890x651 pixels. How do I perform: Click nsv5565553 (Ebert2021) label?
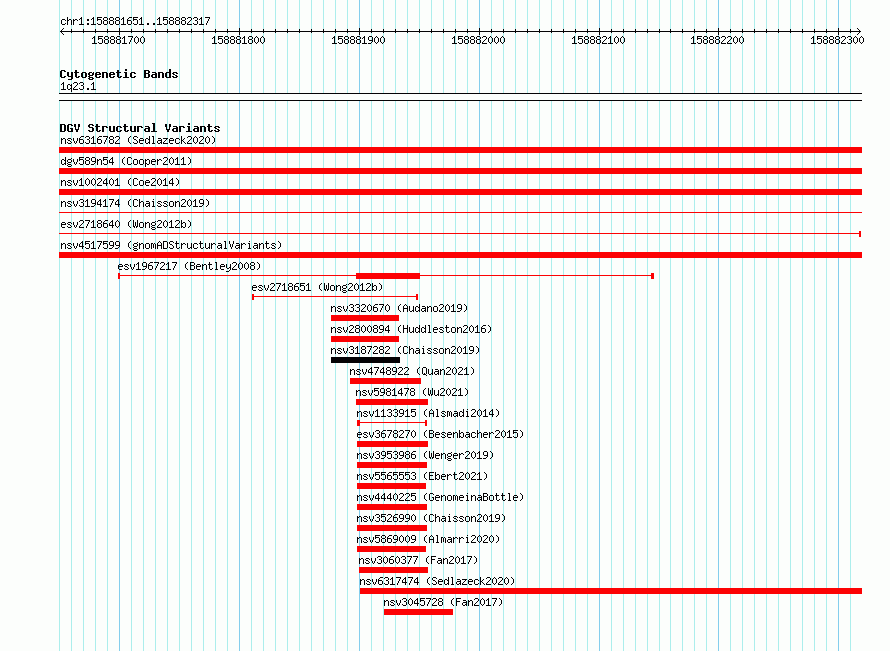[x=422, y=476]
